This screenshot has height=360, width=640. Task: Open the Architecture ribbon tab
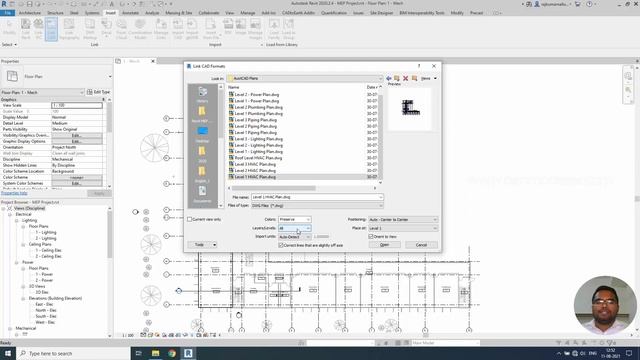pyautogui.click(x=30, y=13)
